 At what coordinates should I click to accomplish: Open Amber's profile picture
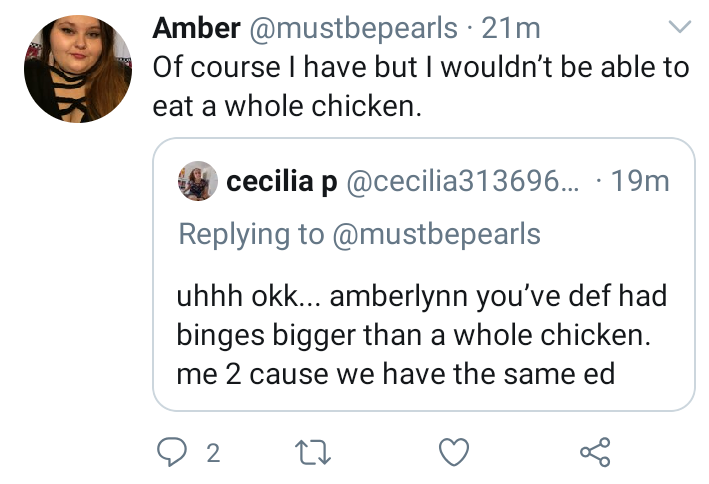(x=78, y=69)
